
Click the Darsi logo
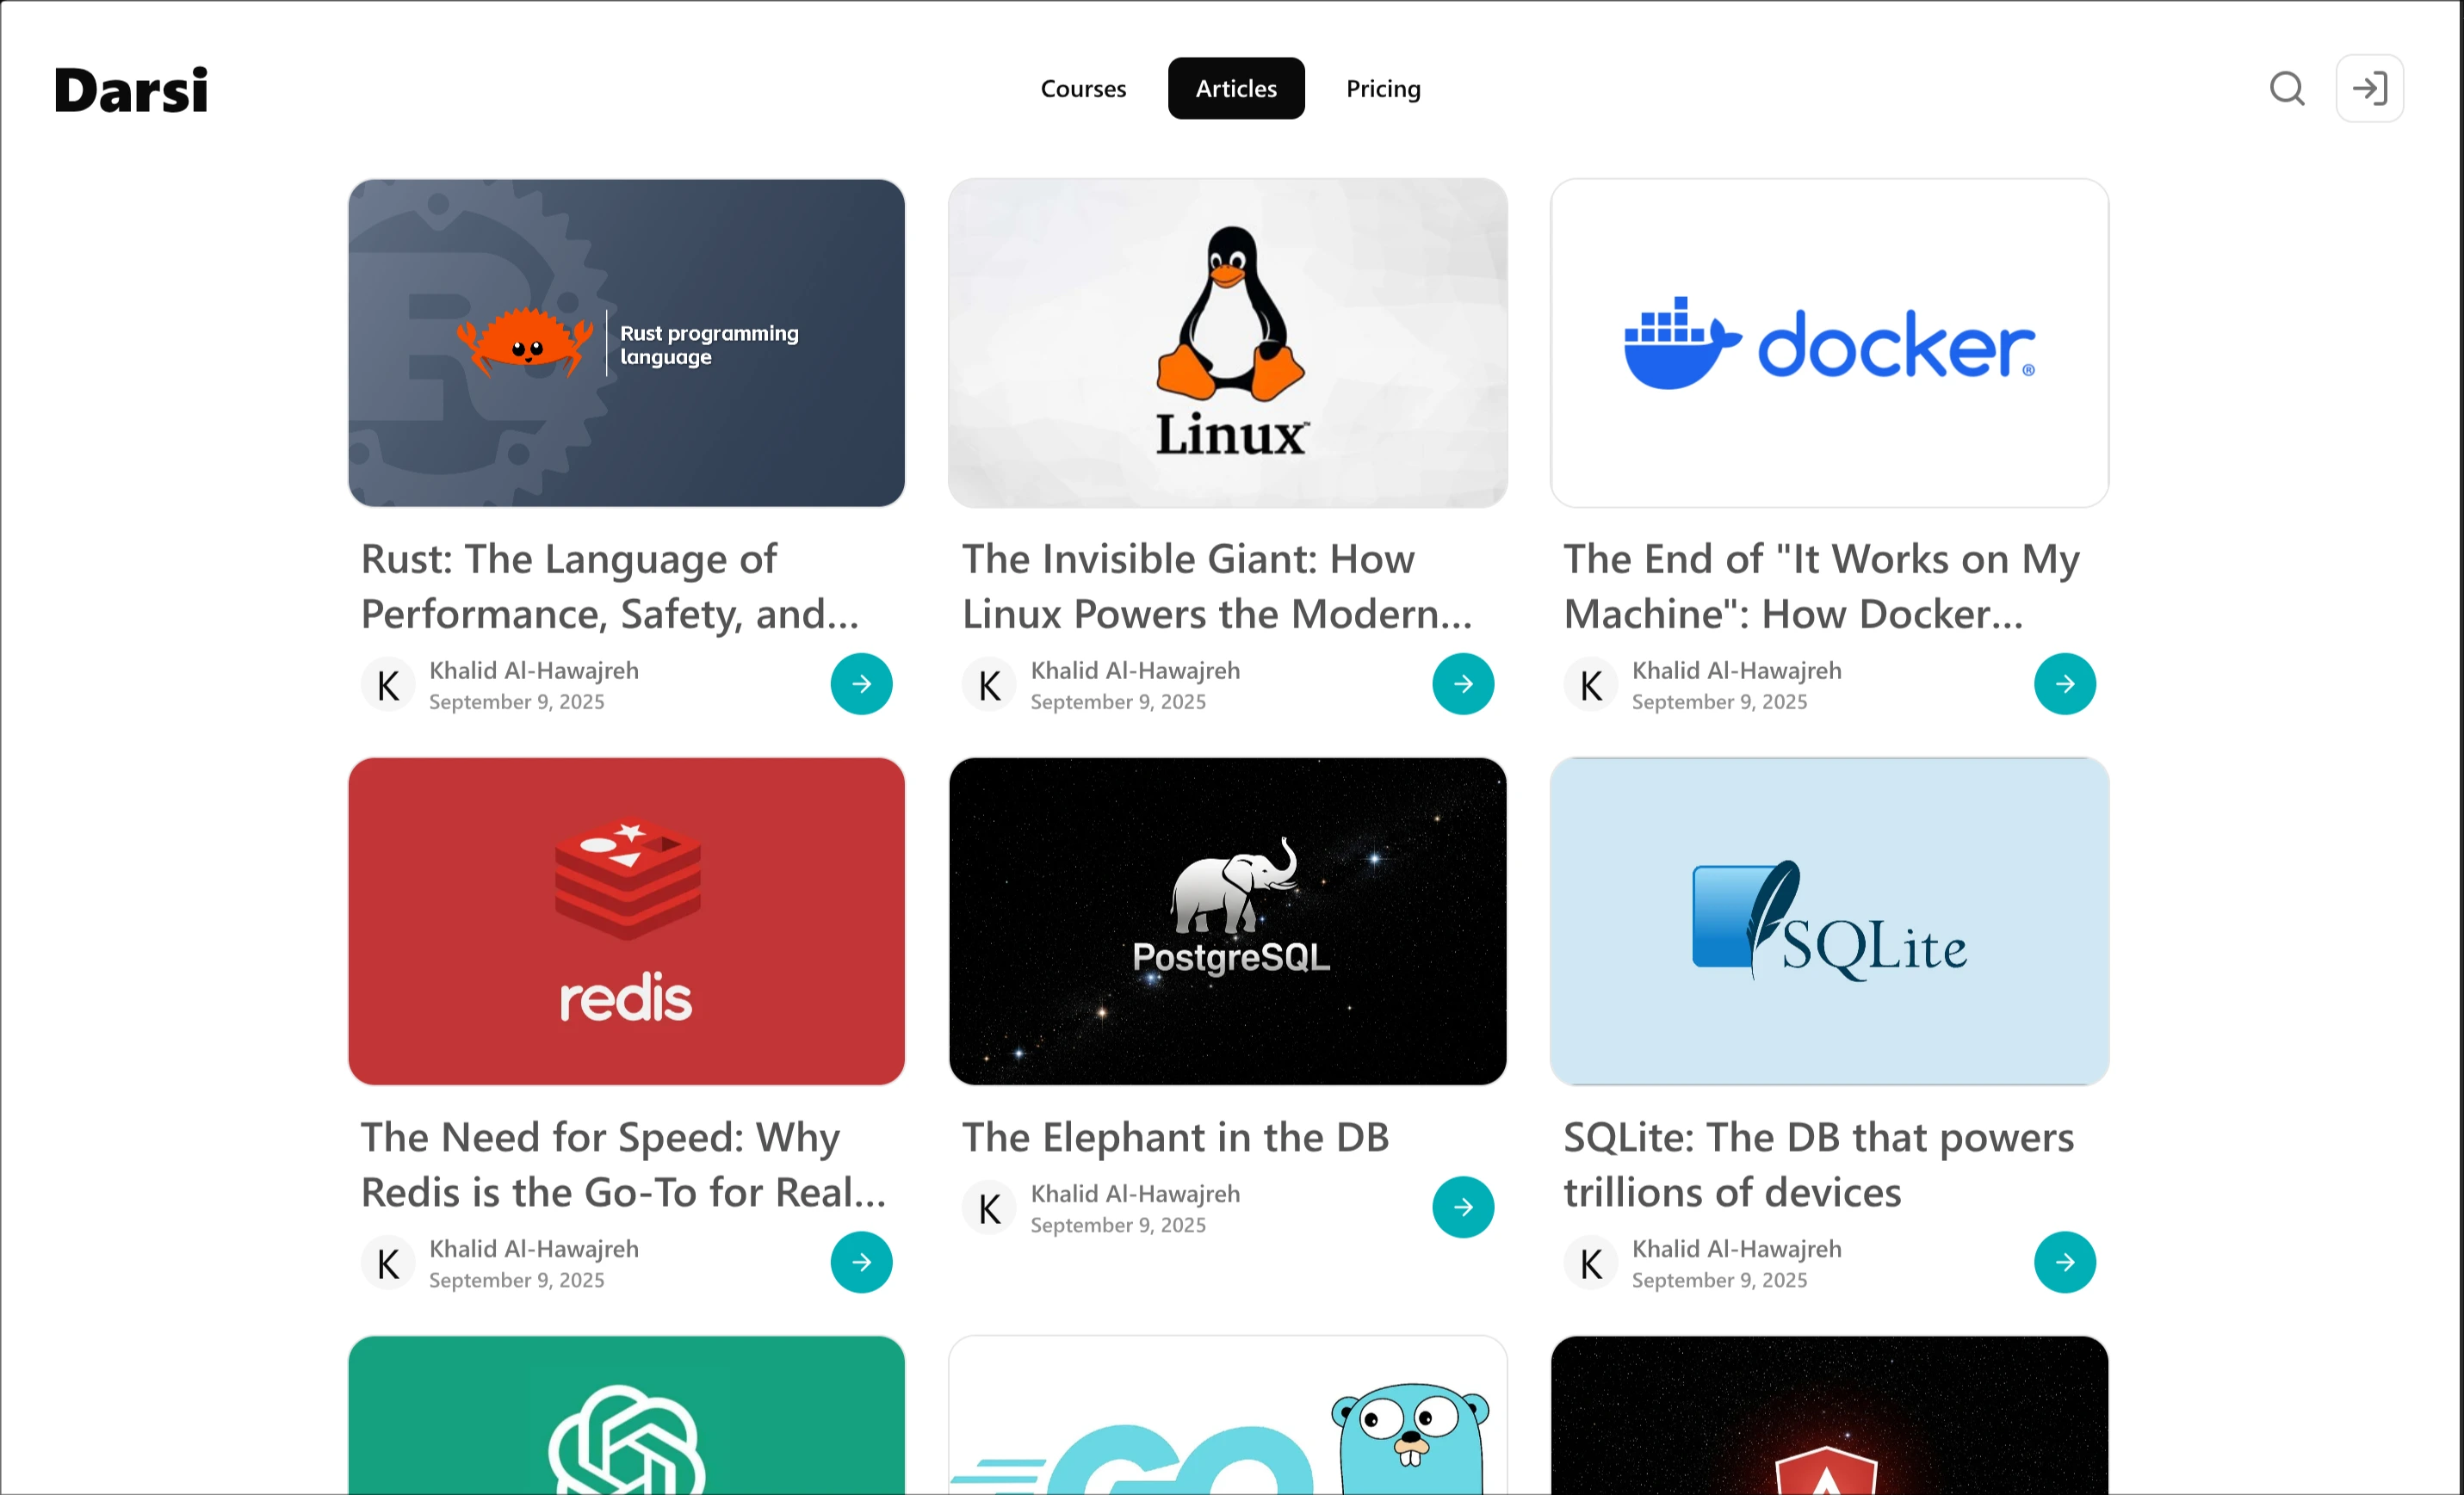pos(131,90)
